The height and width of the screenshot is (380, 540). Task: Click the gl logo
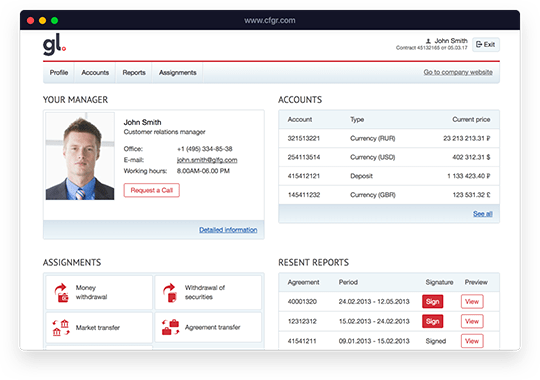coord(54,44)
